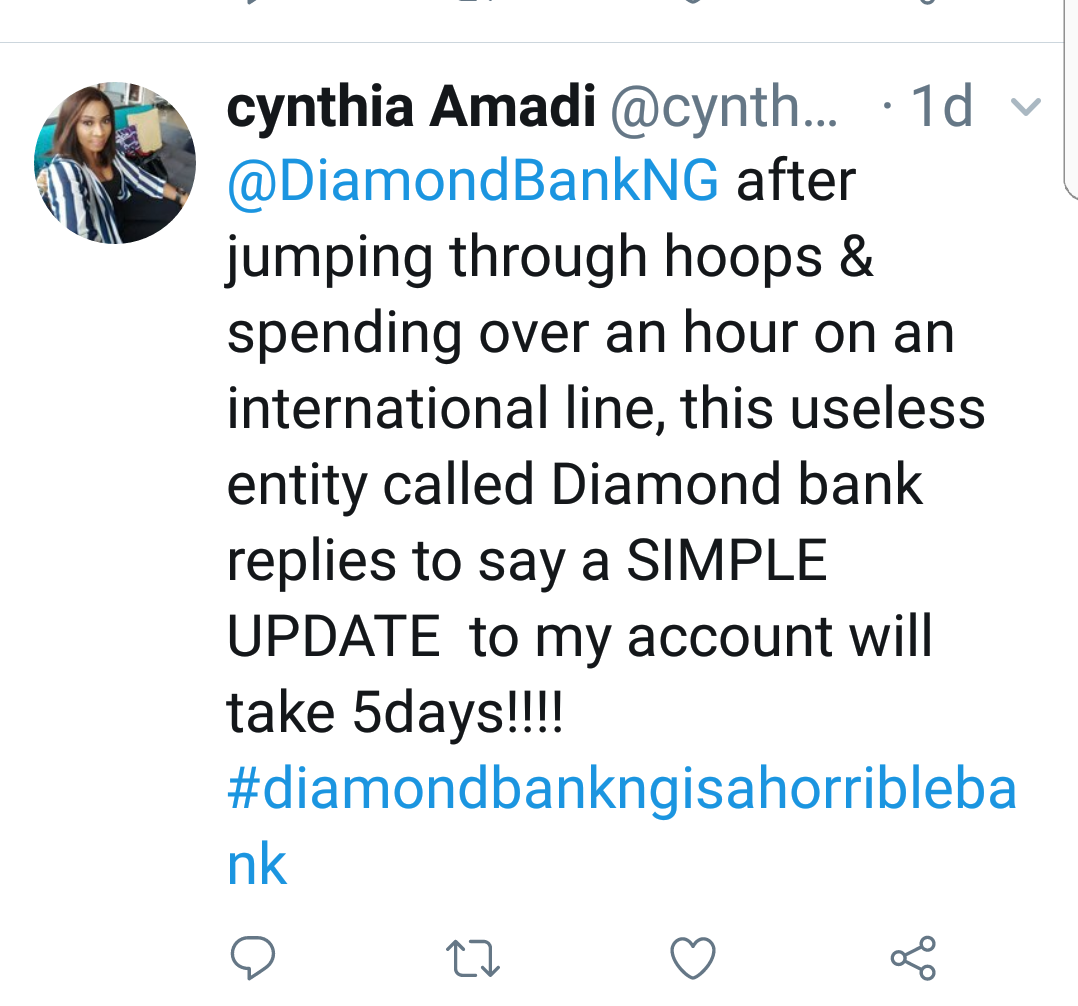Reply to cynthia Amadi's tweet

(252, 957)
